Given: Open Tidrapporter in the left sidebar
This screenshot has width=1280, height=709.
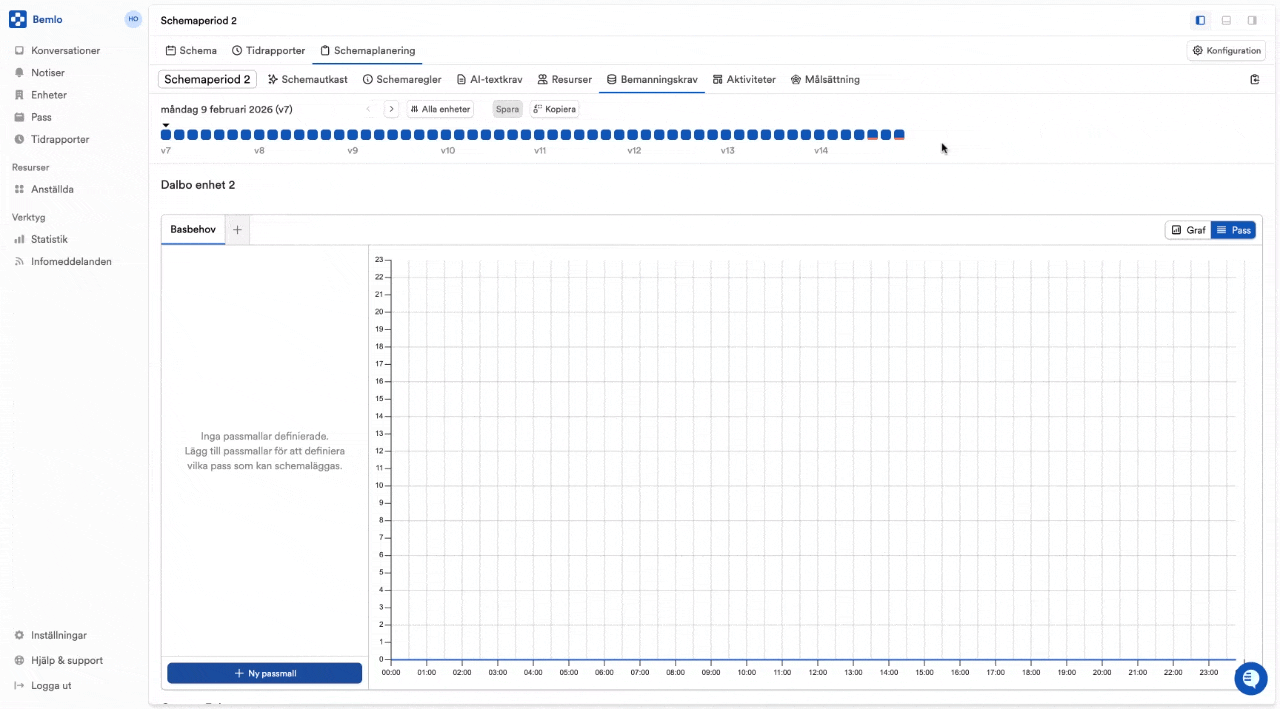Looking at the screenshot, I should coord(60,139).
